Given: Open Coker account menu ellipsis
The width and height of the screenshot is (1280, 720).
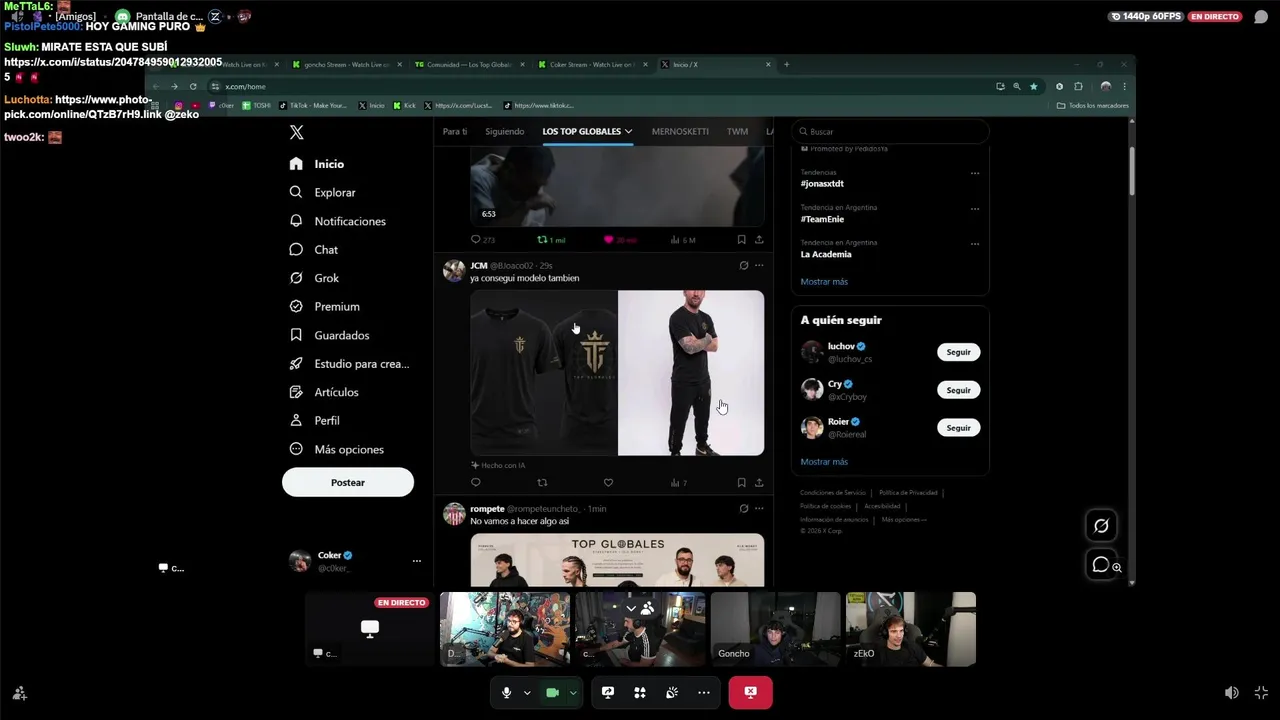Looking at the screenshot, I should (x=417, y=561).
